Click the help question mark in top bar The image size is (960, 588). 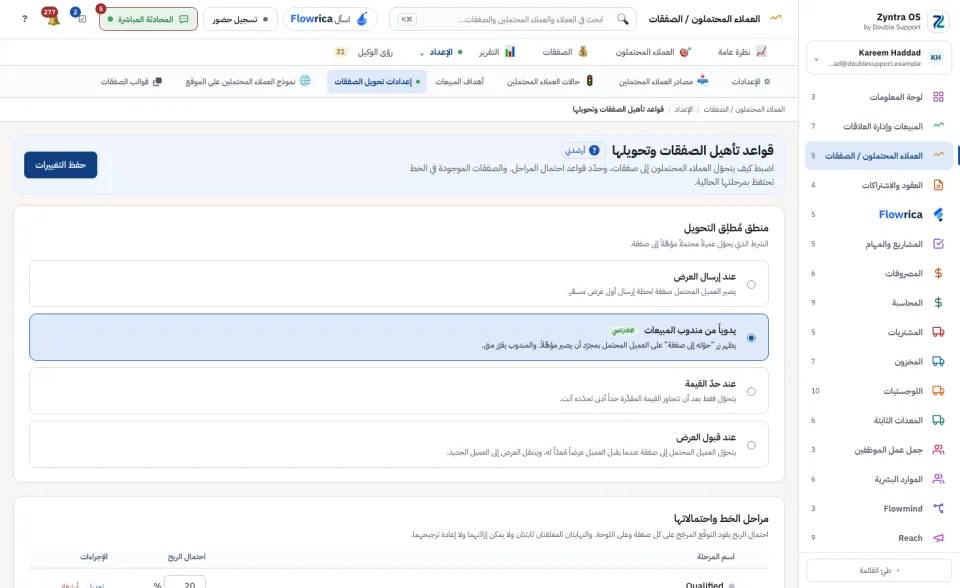[24, 19]
